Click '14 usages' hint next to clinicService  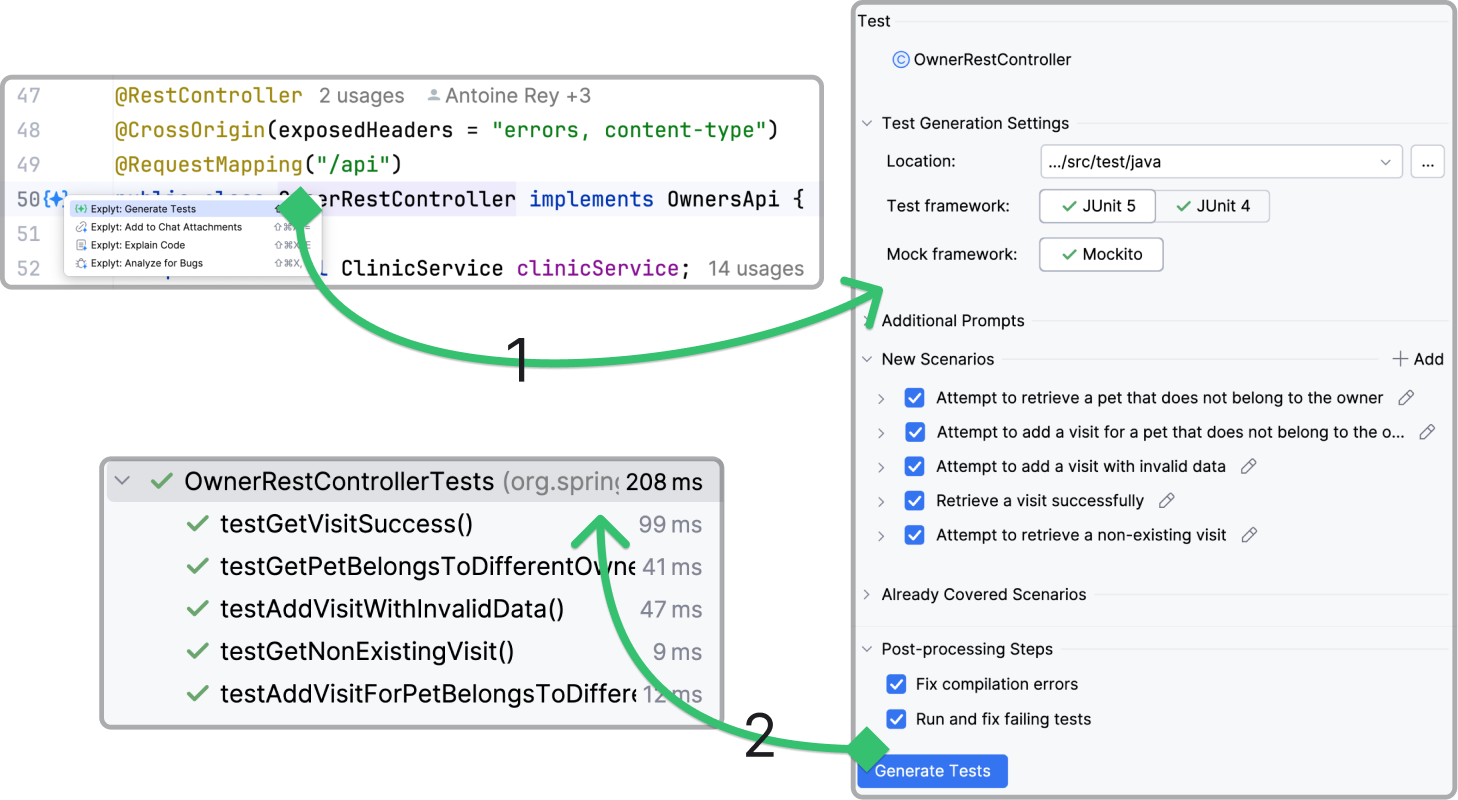756,268
